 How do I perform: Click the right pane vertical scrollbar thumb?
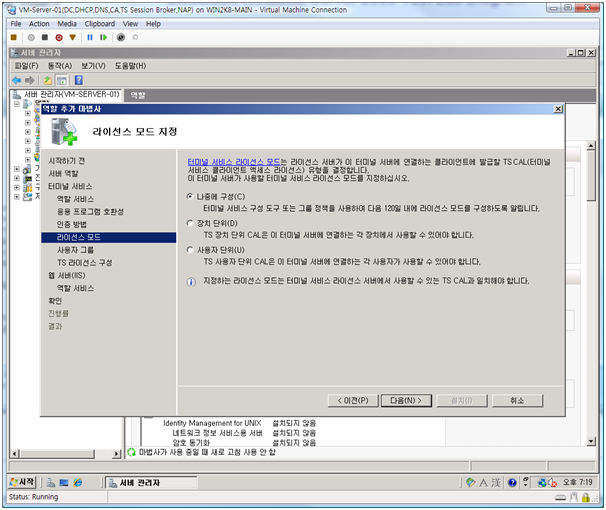[591, 176]
